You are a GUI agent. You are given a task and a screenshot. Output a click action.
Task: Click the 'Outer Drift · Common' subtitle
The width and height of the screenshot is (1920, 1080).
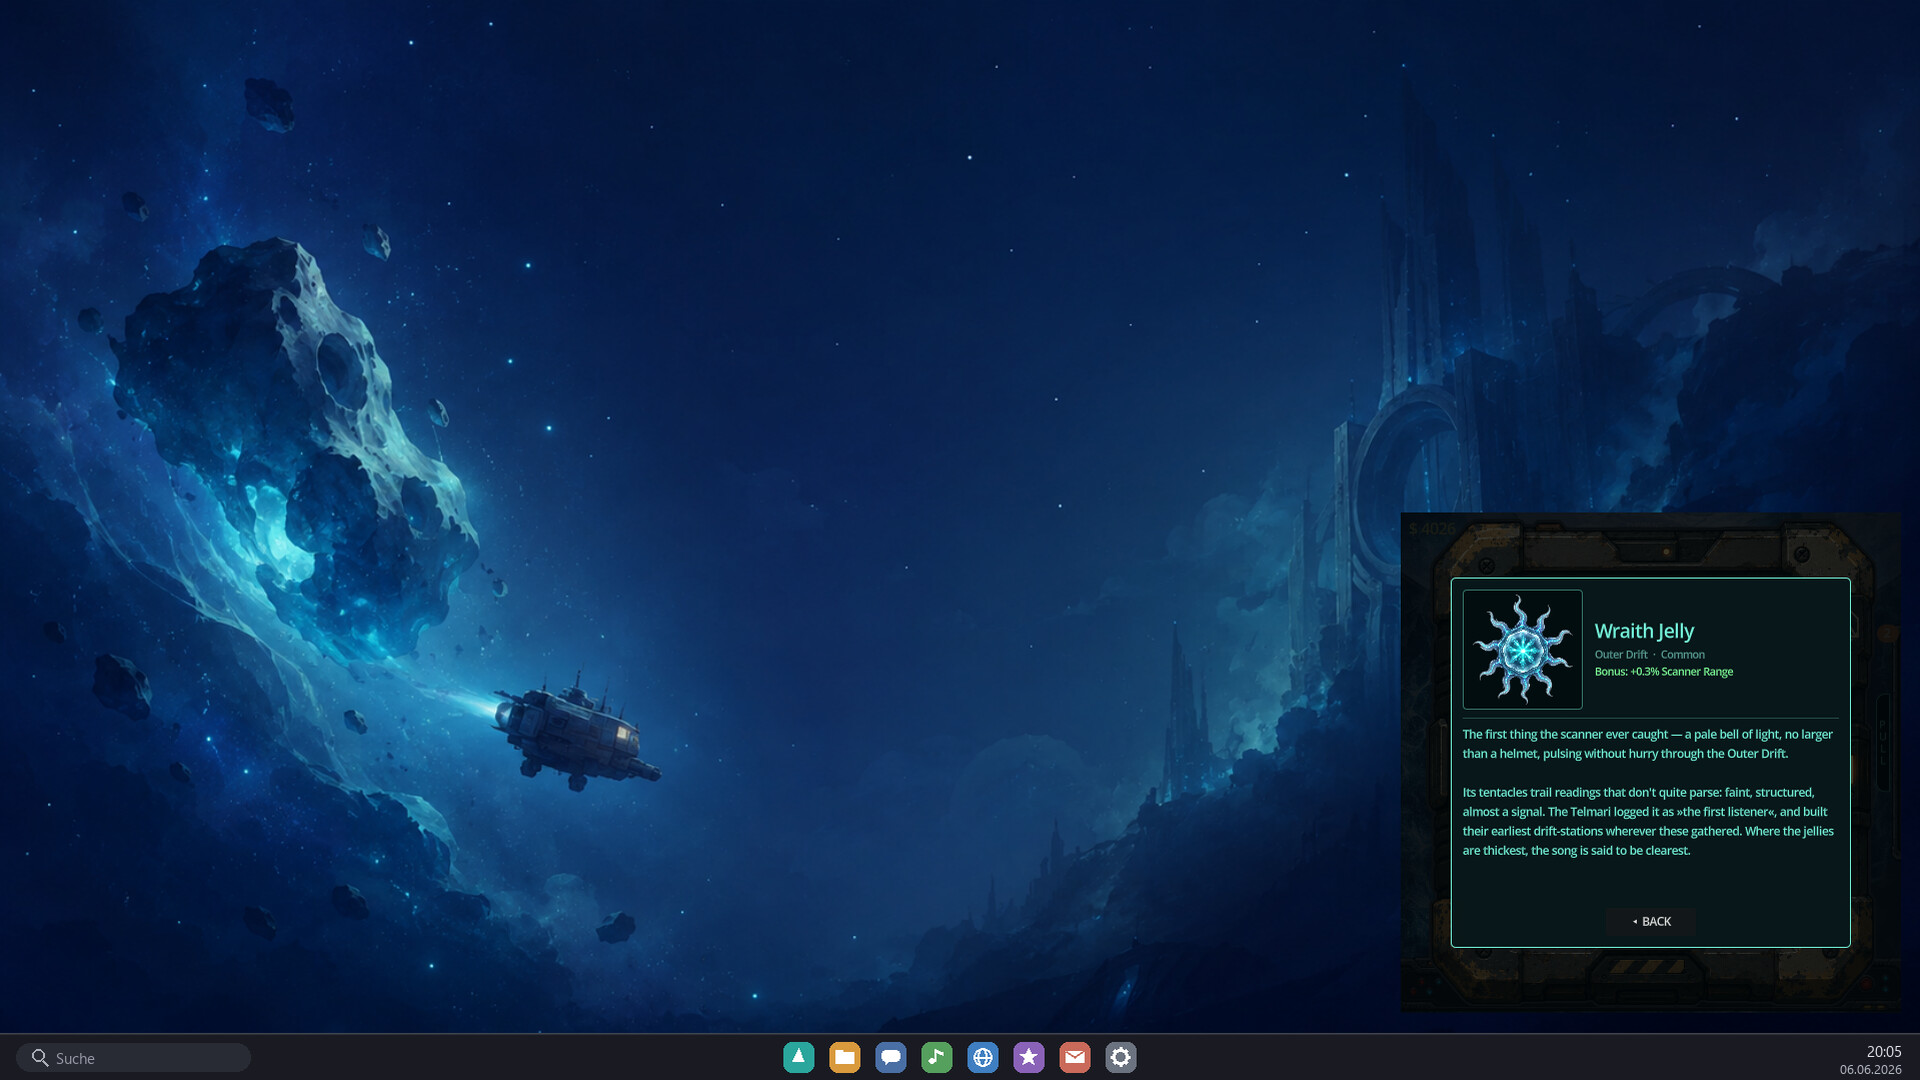(1650, 655)
